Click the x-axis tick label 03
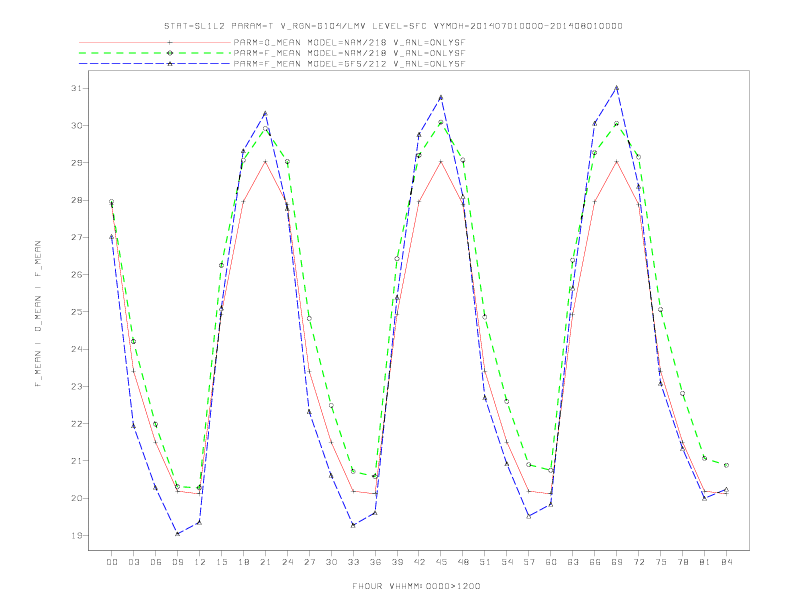 point(133,562)
